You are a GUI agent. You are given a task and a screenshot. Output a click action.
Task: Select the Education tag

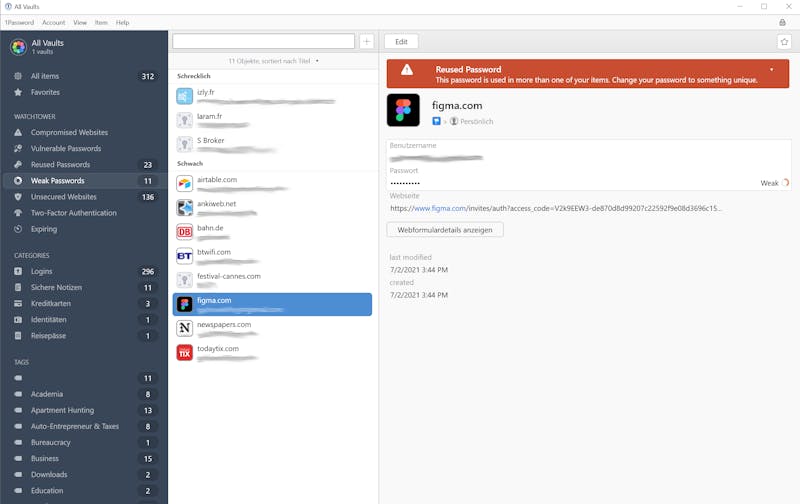coord(84,491)
